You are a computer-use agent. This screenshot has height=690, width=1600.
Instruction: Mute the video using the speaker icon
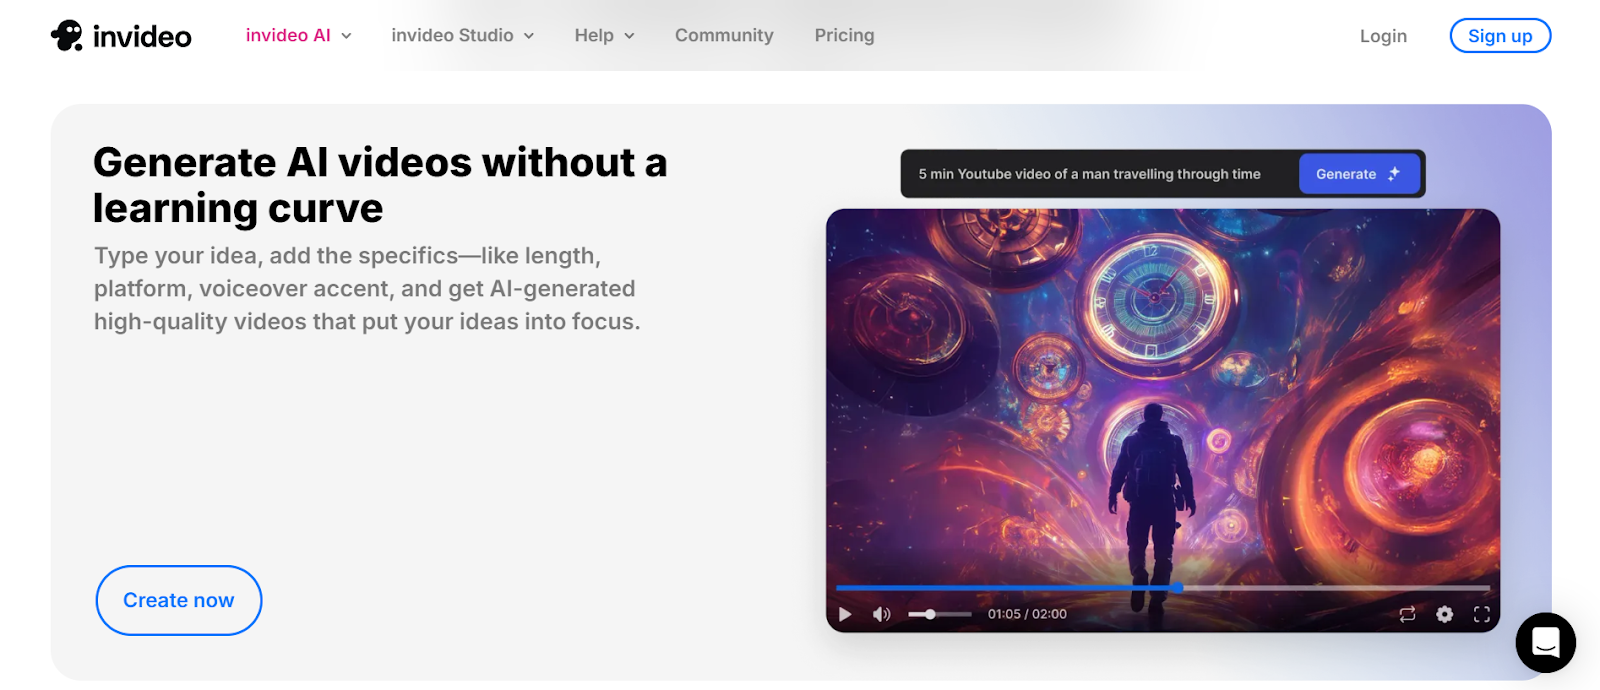(881, 614)
